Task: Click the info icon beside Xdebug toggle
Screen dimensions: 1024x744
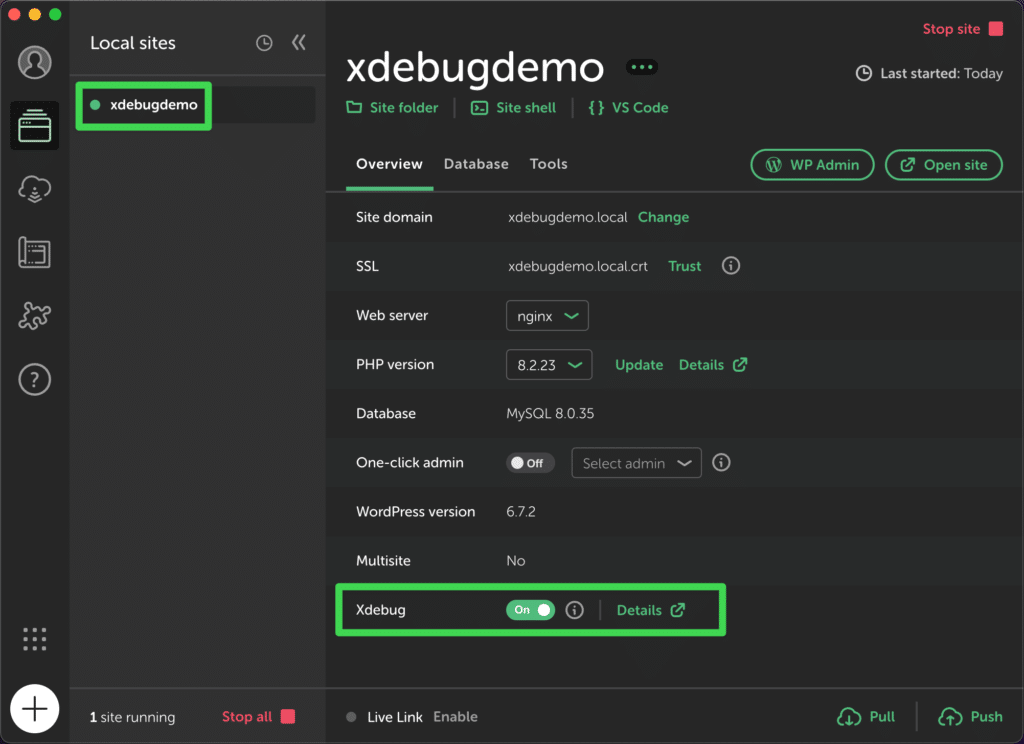Action: pos(575,610)
